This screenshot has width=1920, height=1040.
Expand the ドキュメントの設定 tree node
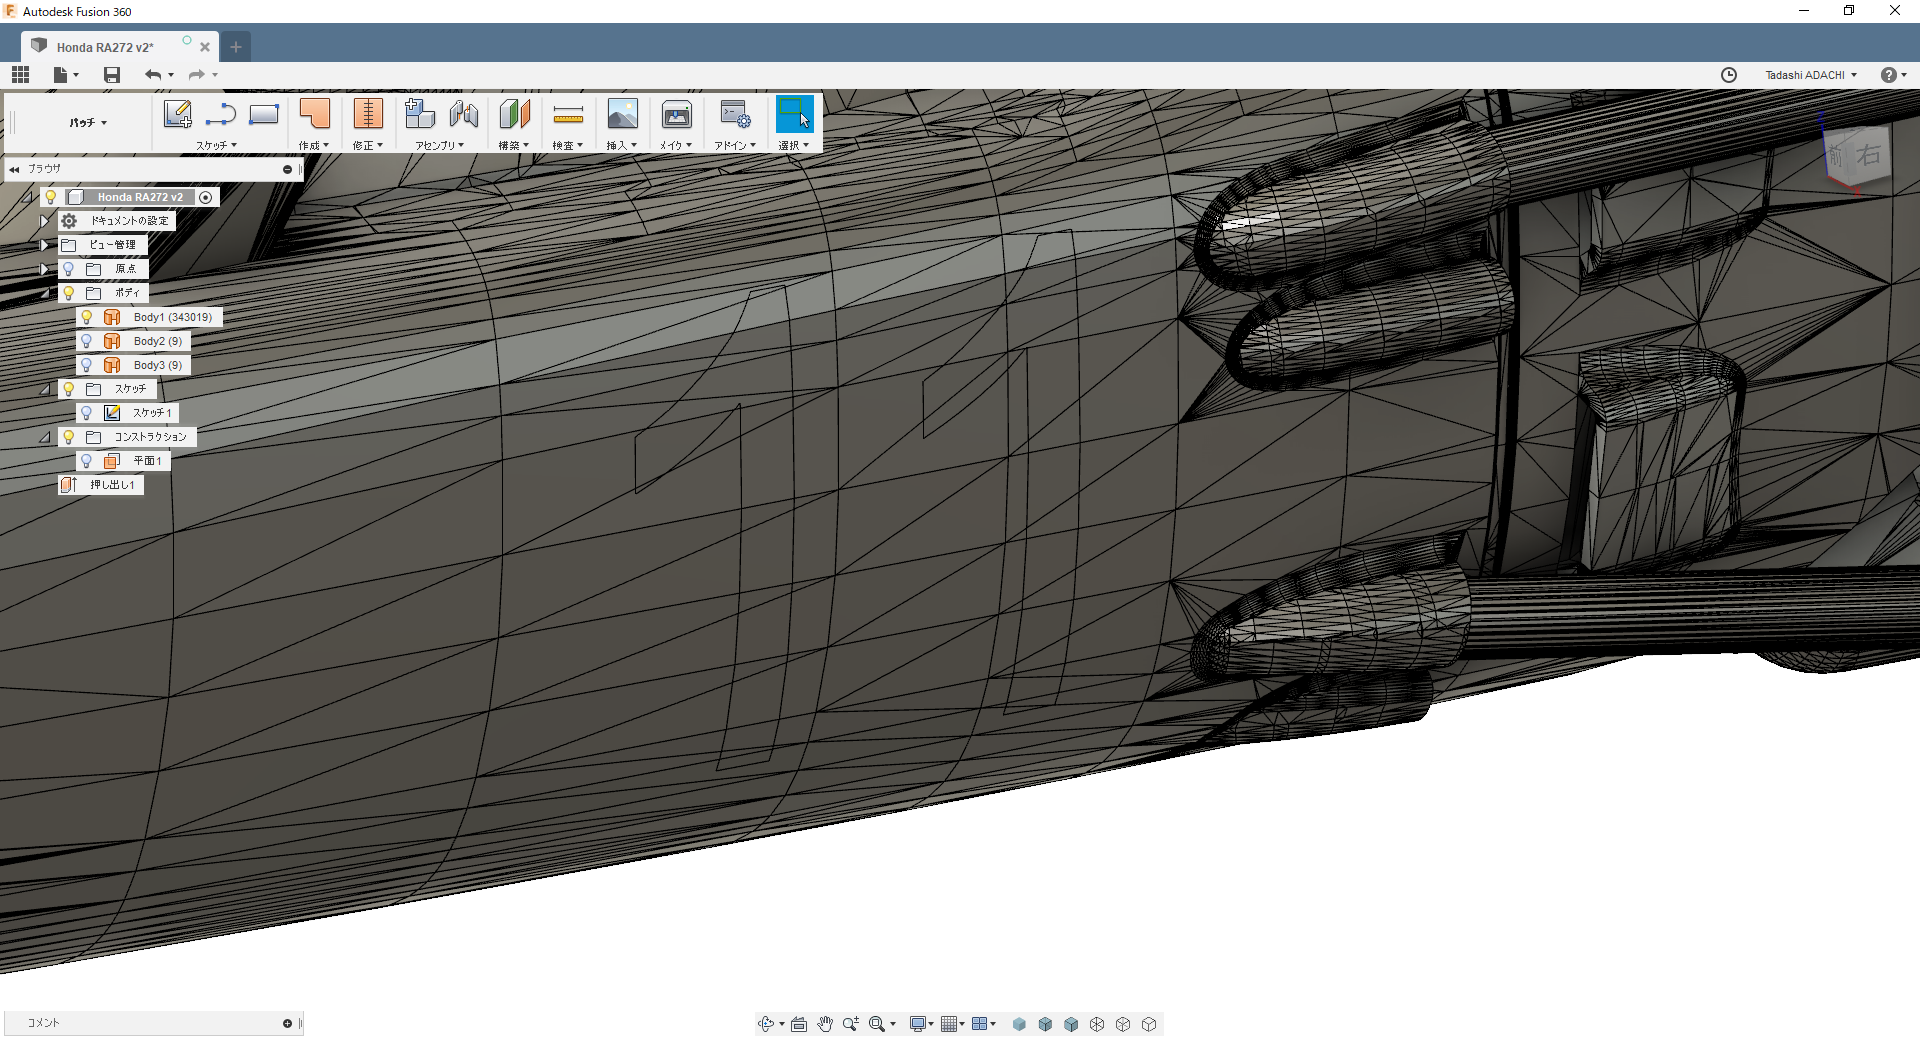[x=45, y=221]
